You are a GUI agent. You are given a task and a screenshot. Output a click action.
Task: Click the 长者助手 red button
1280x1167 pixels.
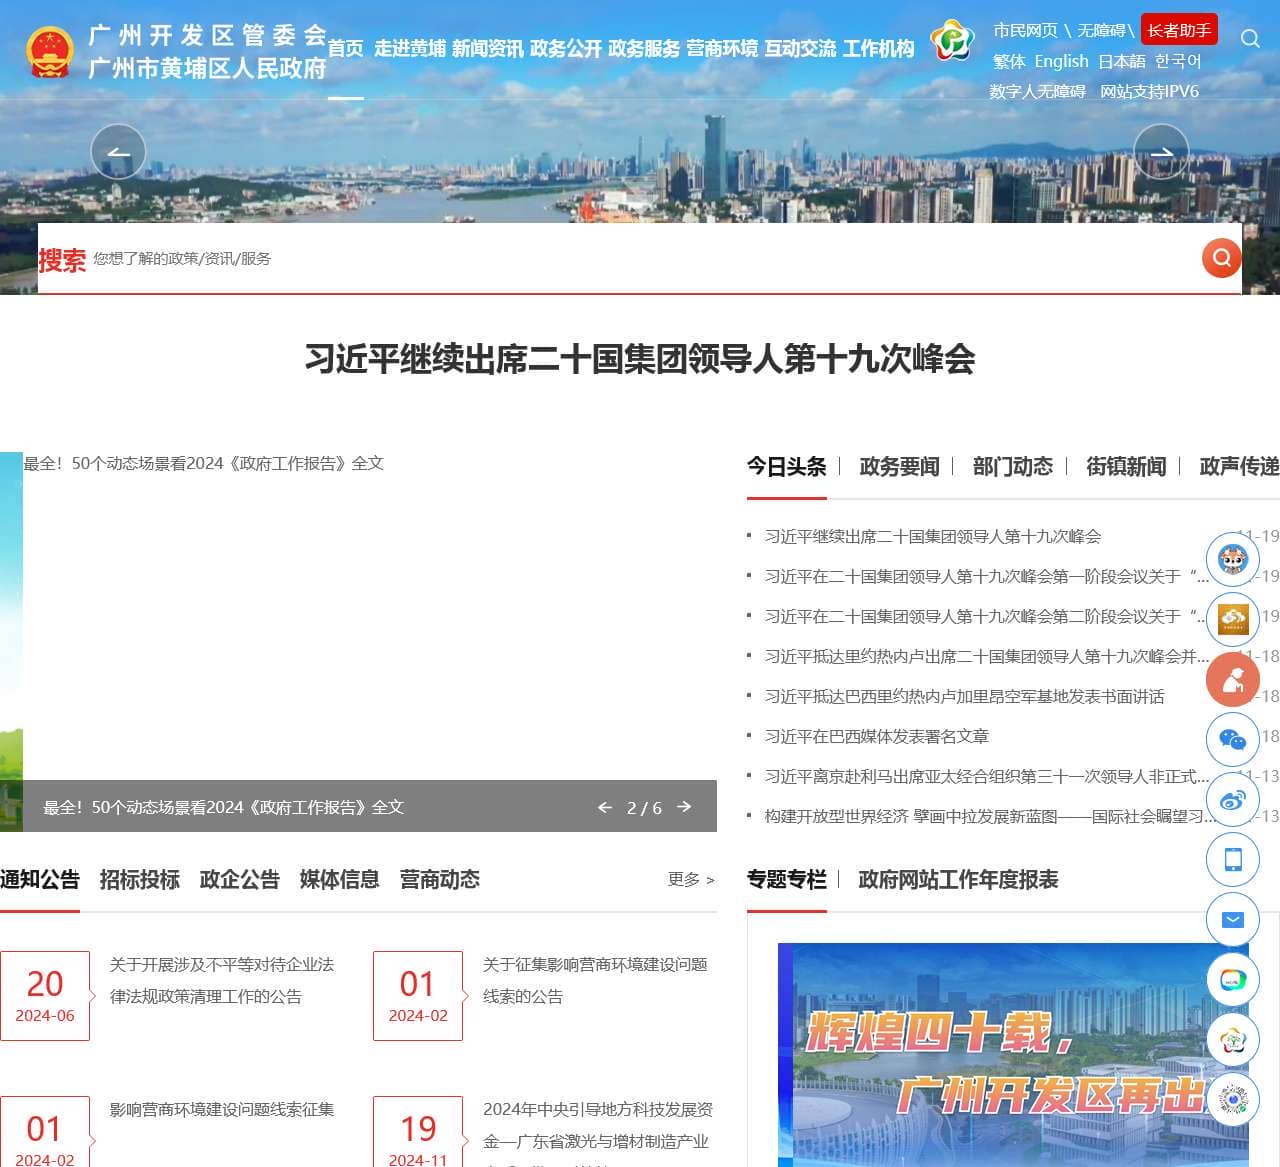click(1179, 30)
